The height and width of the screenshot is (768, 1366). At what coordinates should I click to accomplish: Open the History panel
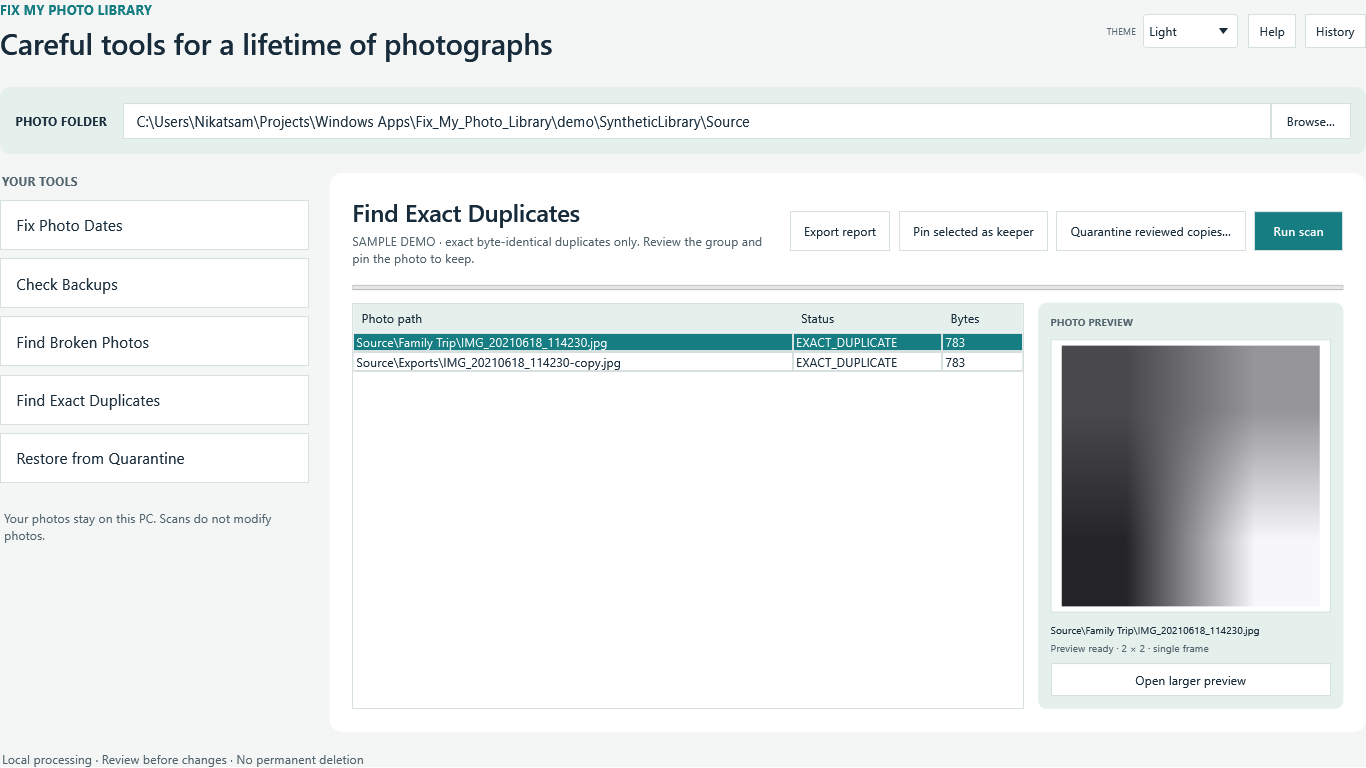[1335, 31]
